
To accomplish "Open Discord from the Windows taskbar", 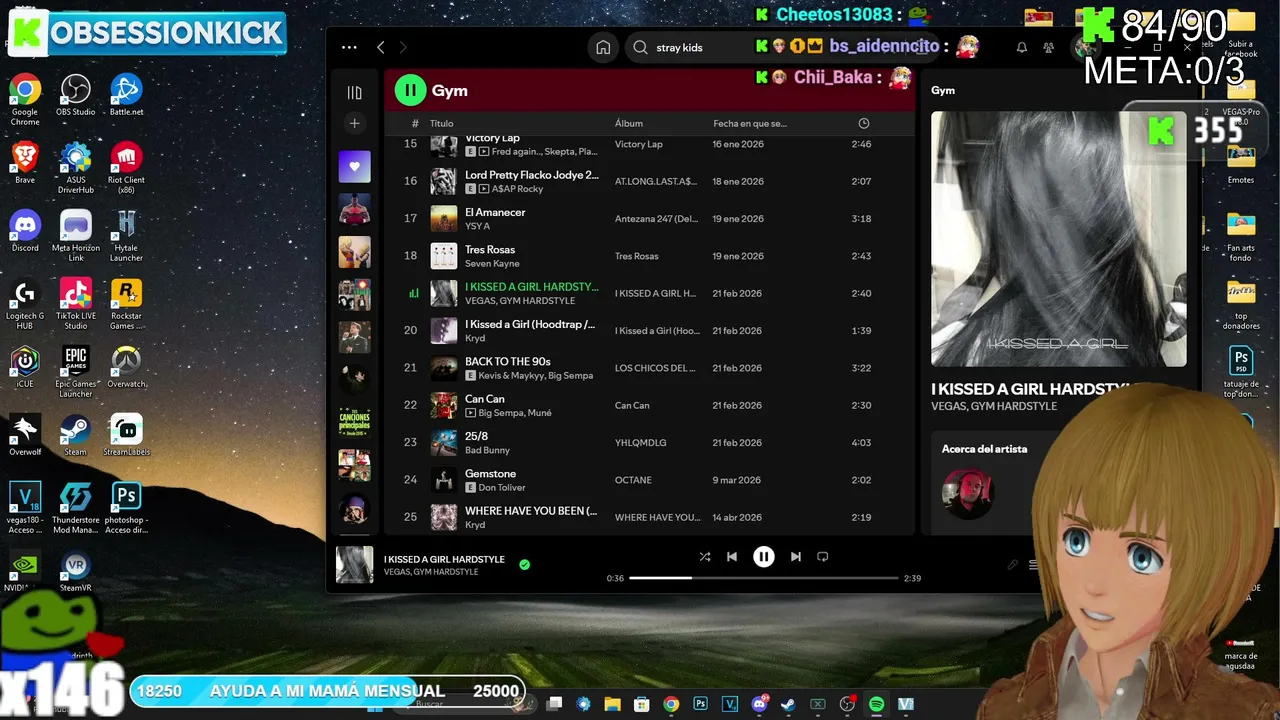I will 759,704.
